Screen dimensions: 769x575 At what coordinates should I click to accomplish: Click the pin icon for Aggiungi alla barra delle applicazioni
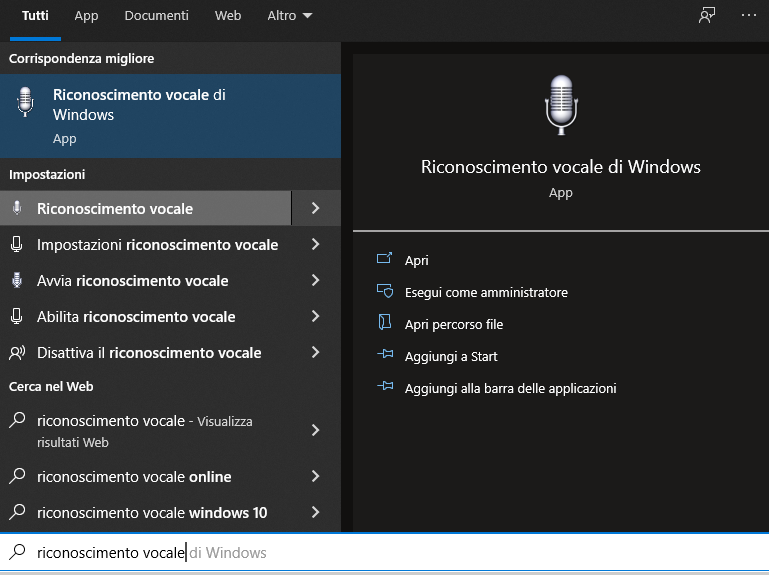tap(385, 386)
